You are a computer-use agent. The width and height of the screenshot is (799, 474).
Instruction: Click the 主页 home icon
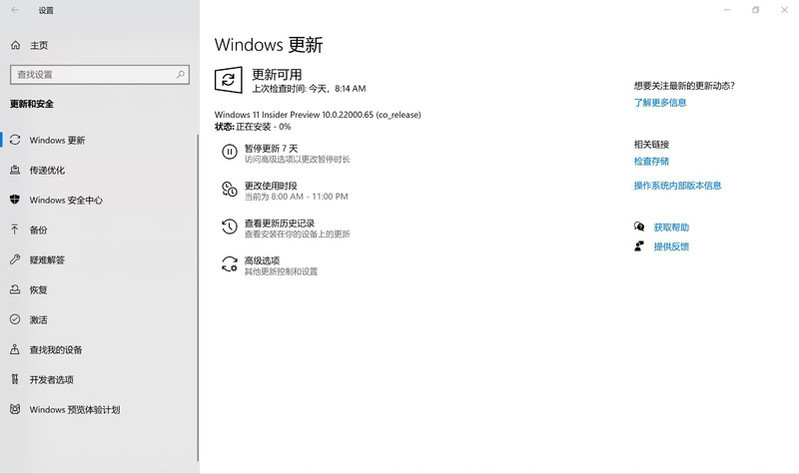point(15,46)
